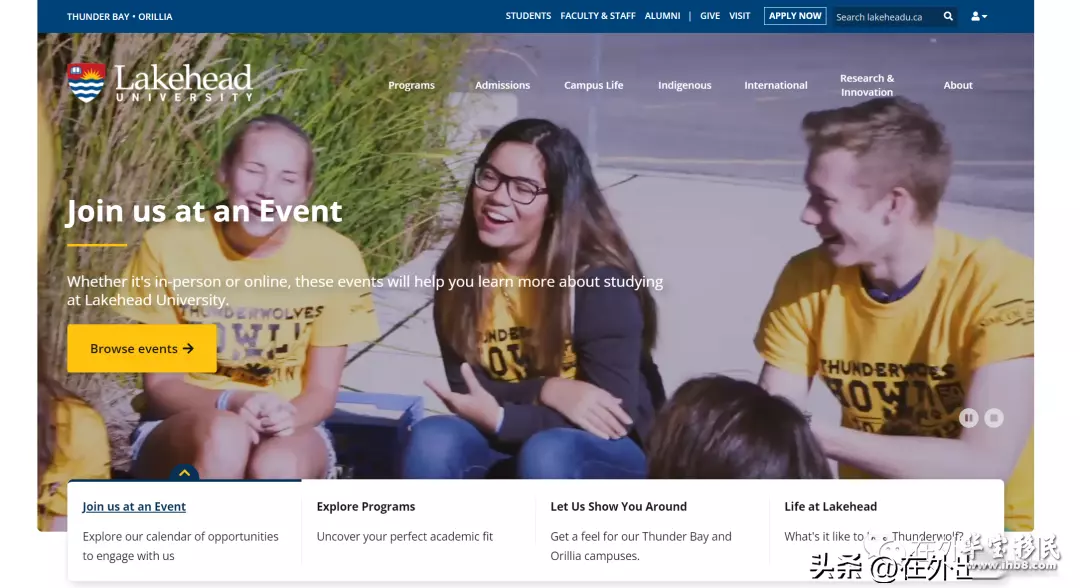
Task: Open the Indigenous menu
Action: (685, 85)
